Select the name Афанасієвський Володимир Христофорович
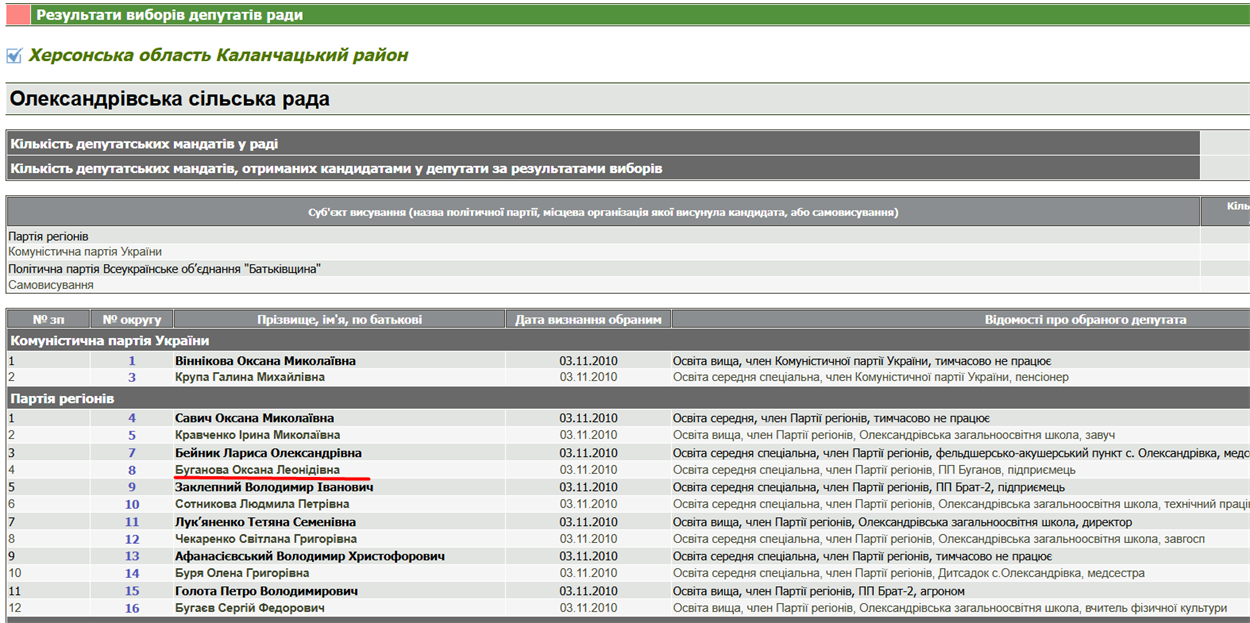Screen dimensions: 1250x623 click(310, 557)
